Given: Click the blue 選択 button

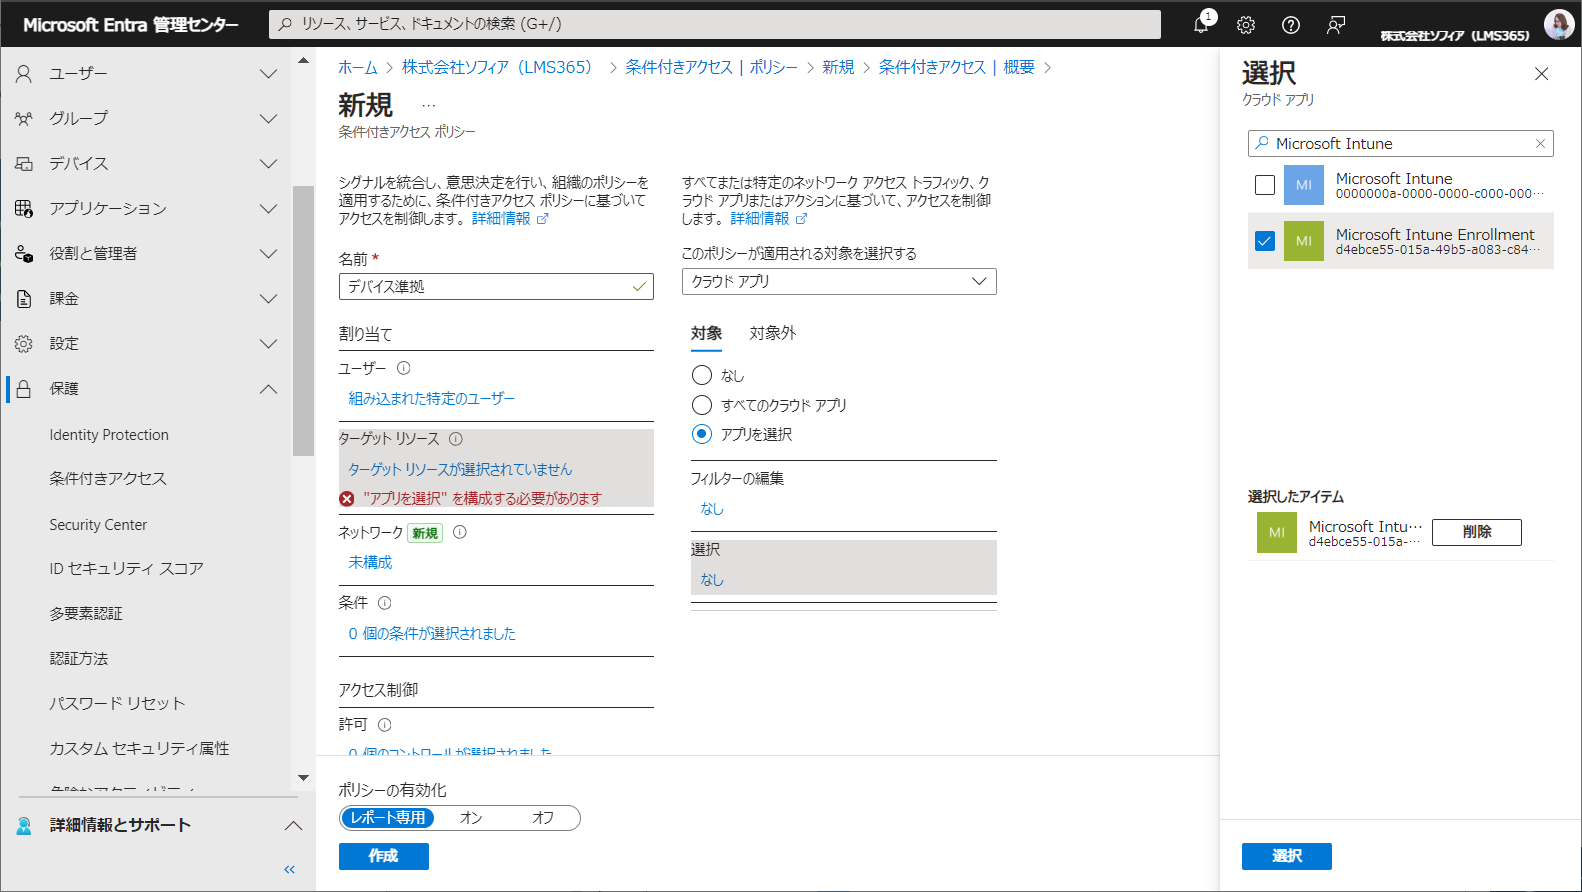Looking at the screenshot, I should (x=1287, y=856).
